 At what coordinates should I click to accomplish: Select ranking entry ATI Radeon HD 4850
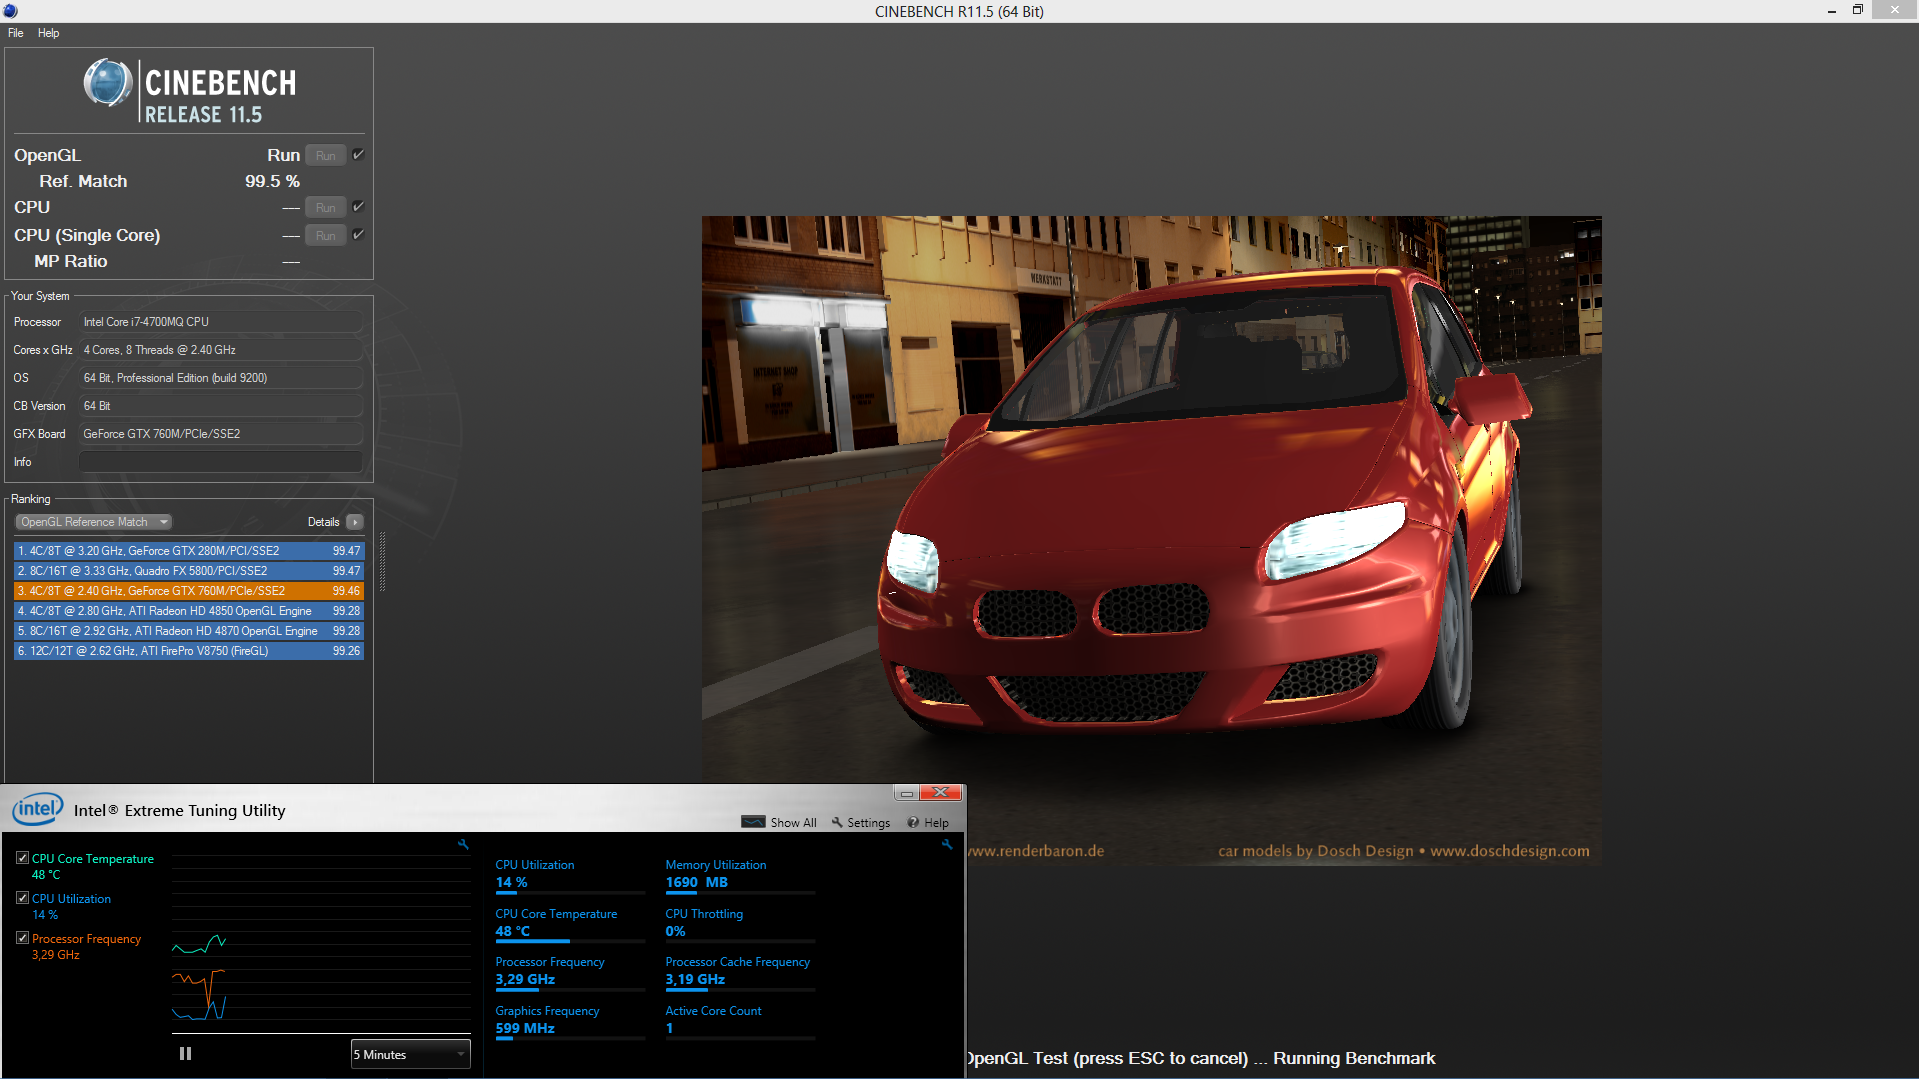(189, 611)
